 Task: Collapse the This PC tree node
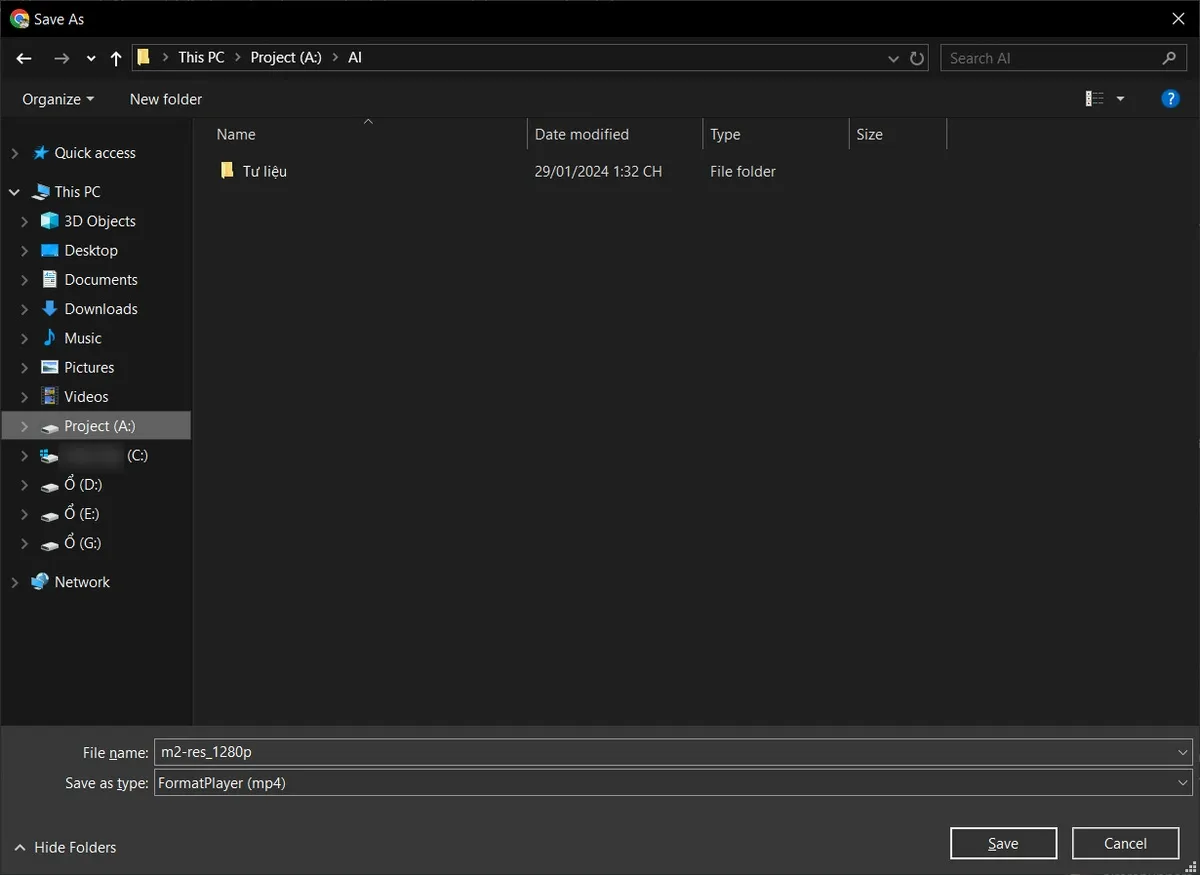pos(14,192)
